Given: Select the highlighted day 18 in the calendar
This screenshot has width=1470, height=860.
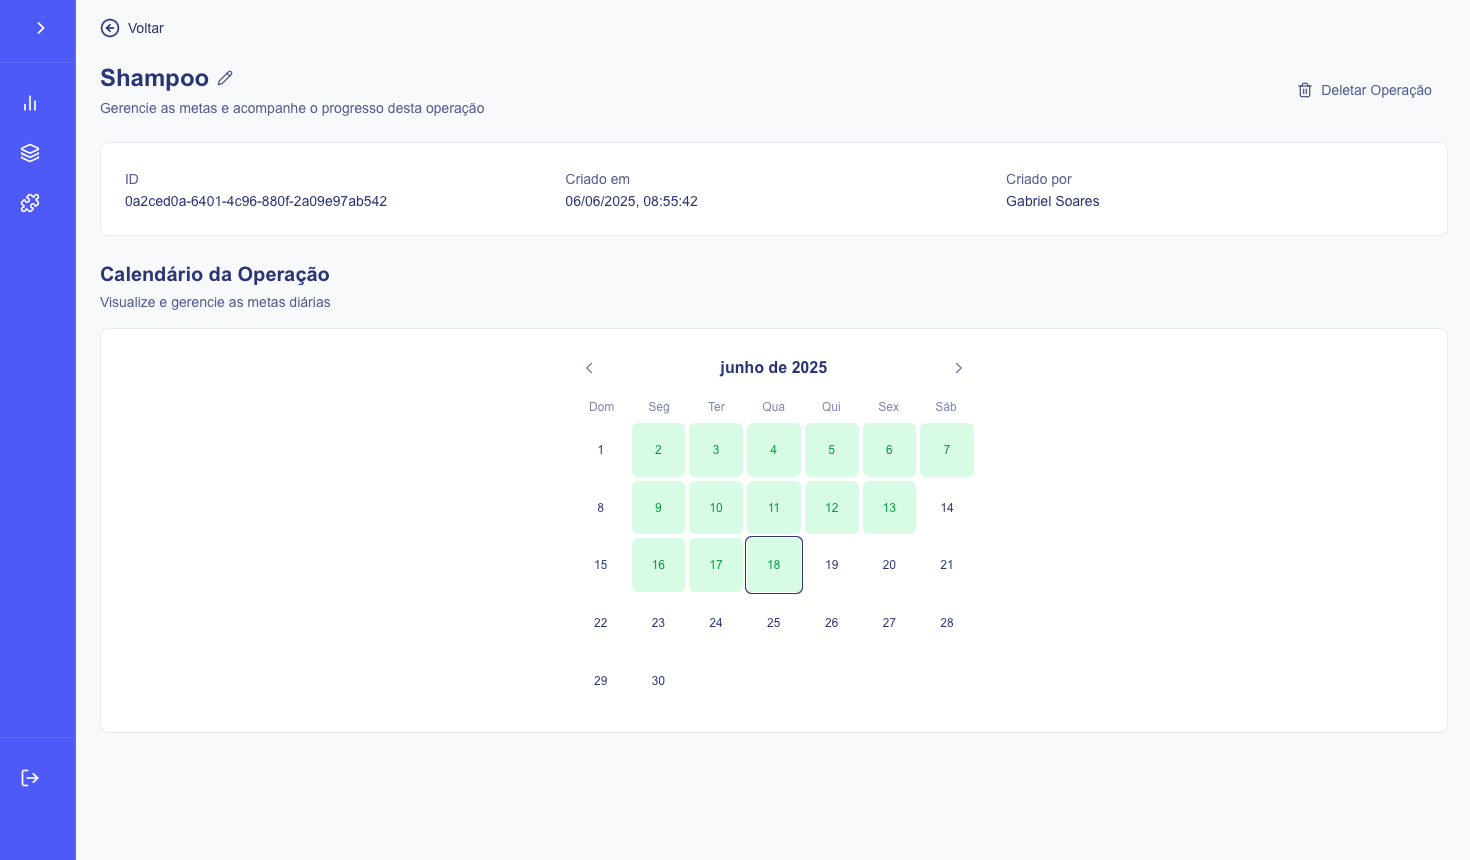Looking at the screenshot, I should click(773, 565).
